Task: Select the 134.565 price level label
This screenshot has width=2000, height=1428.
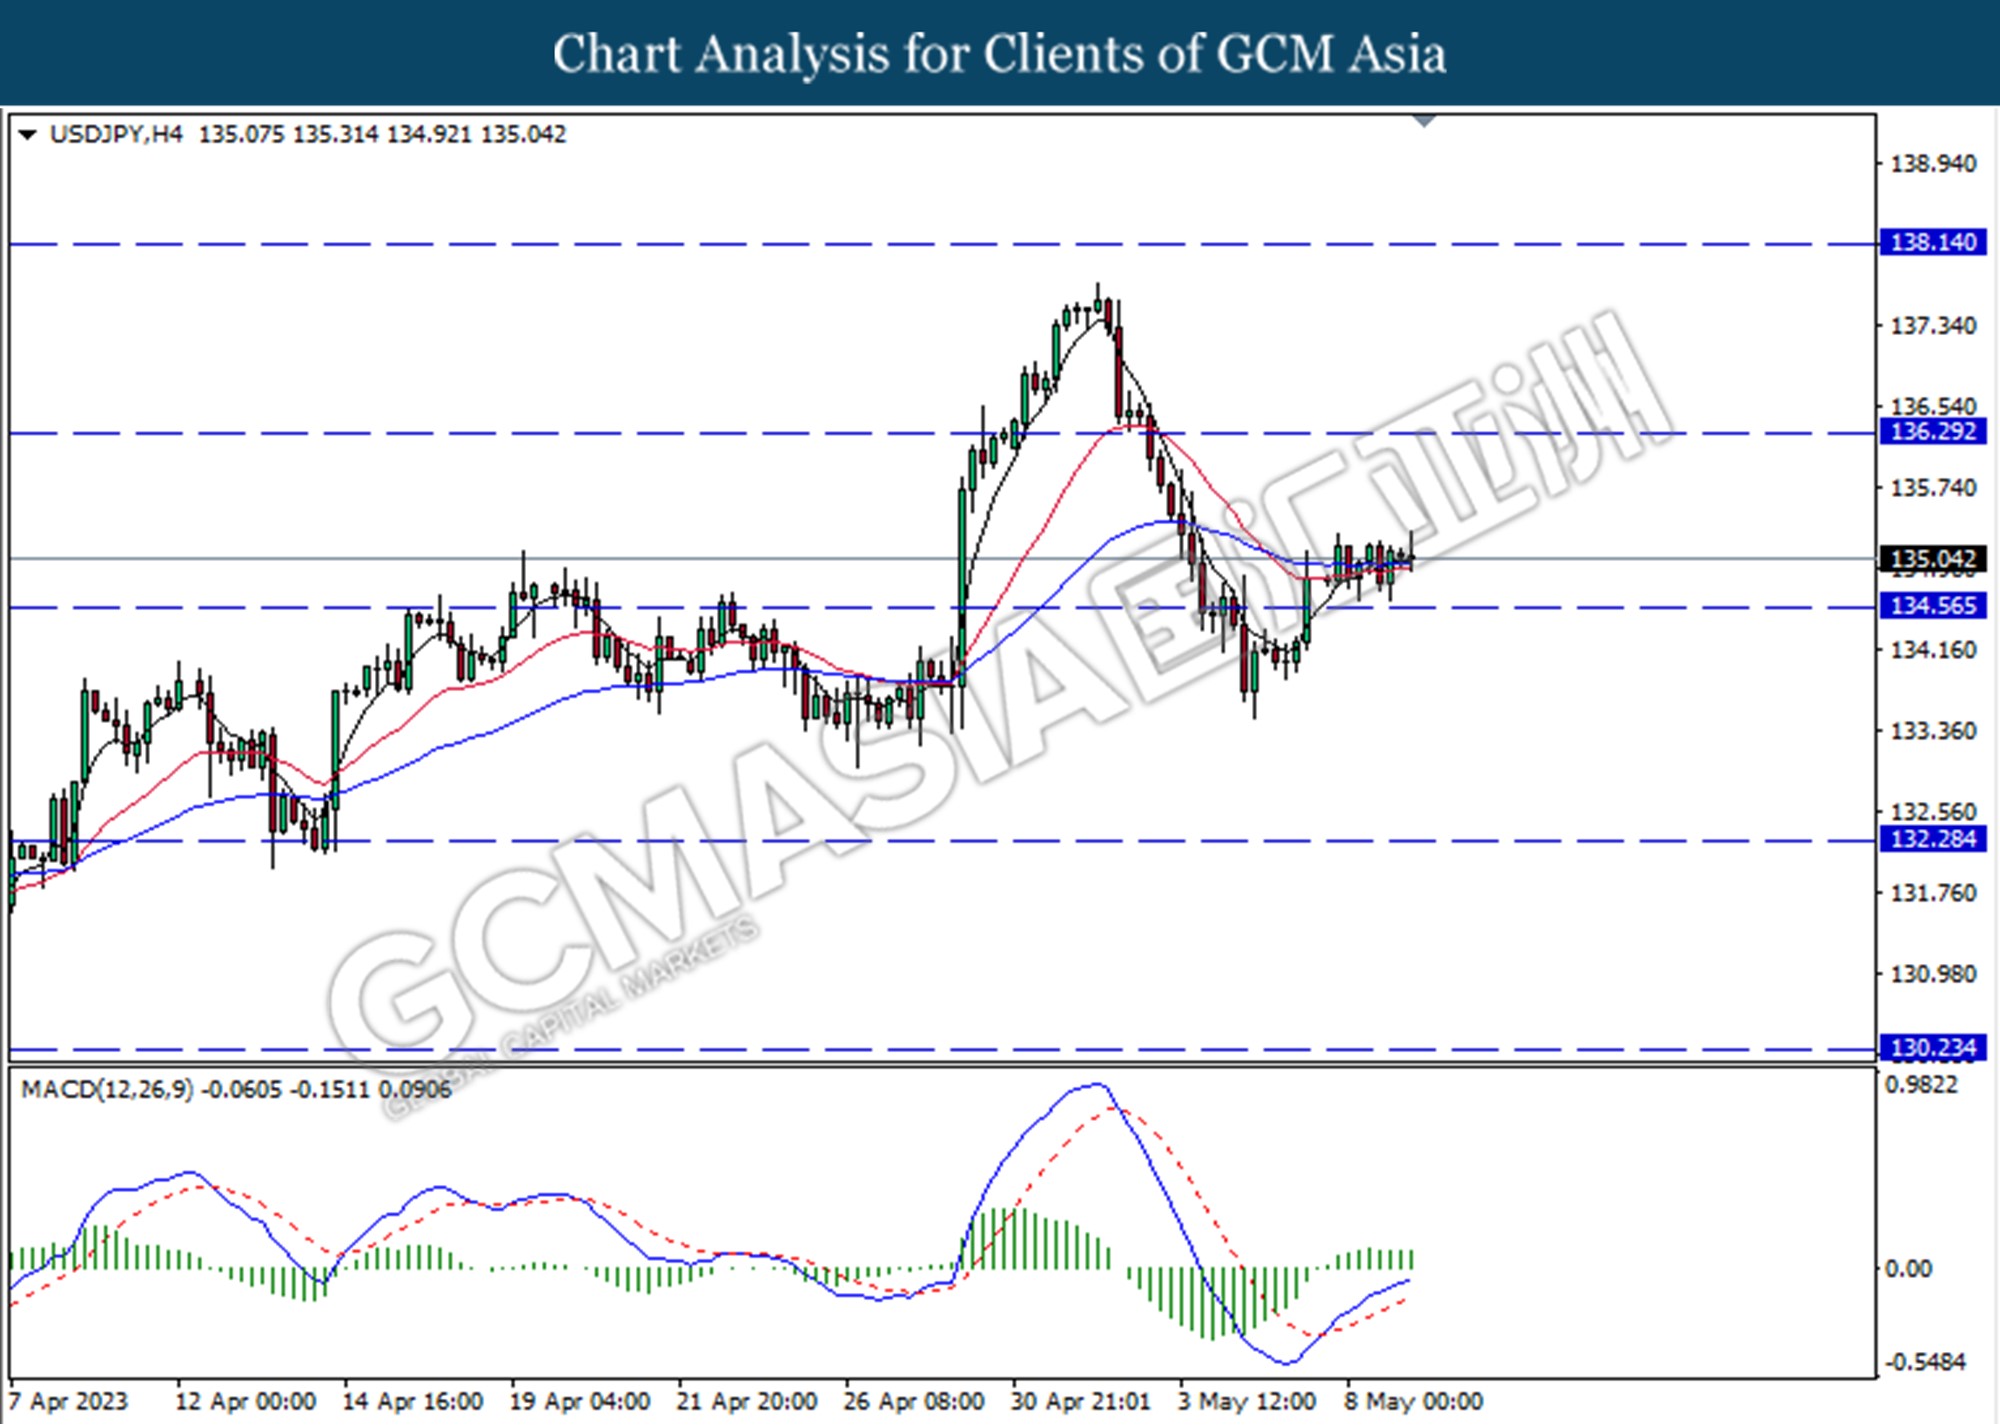Action: click(x=1933, y=606)
